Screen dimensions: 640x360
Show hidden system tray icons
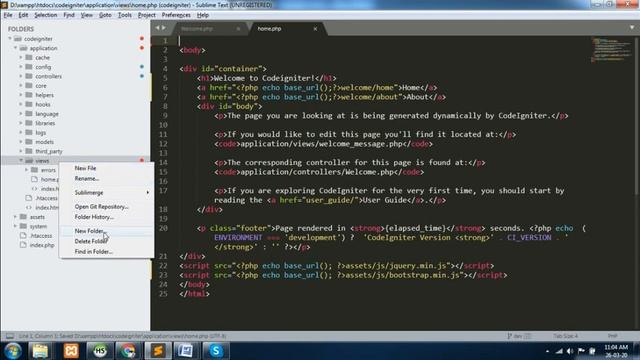(x=547, y=351)
